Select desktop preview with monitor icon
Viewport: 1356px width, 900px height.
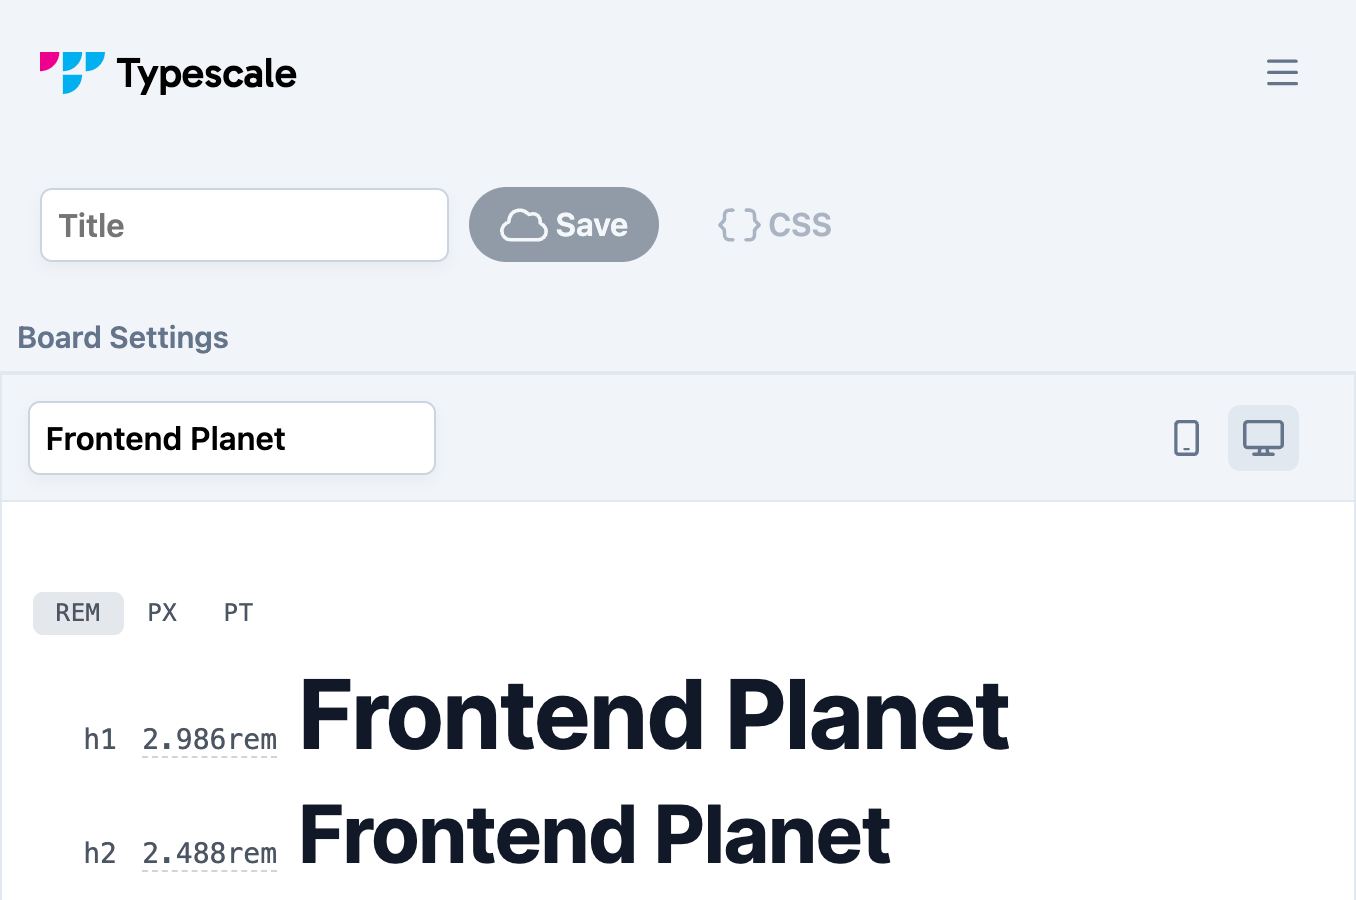pos(1263,437)
